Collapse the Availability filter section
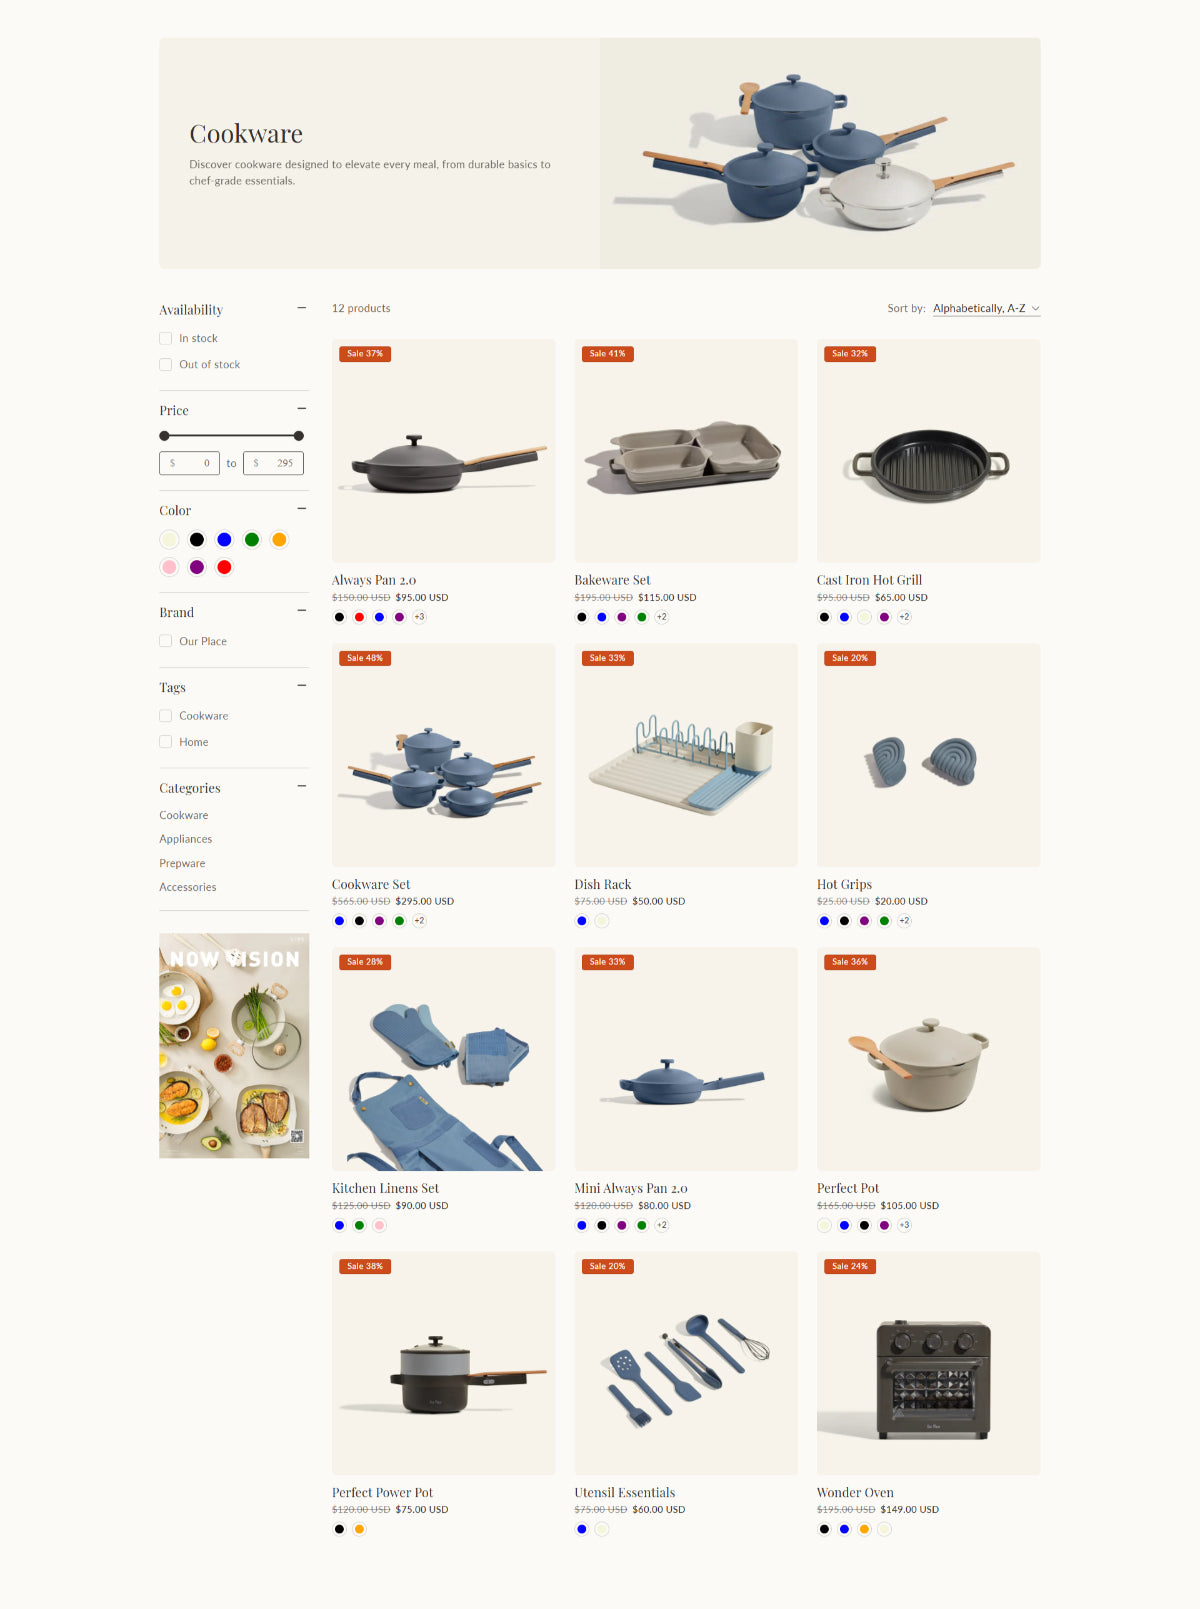 [301, 308]
